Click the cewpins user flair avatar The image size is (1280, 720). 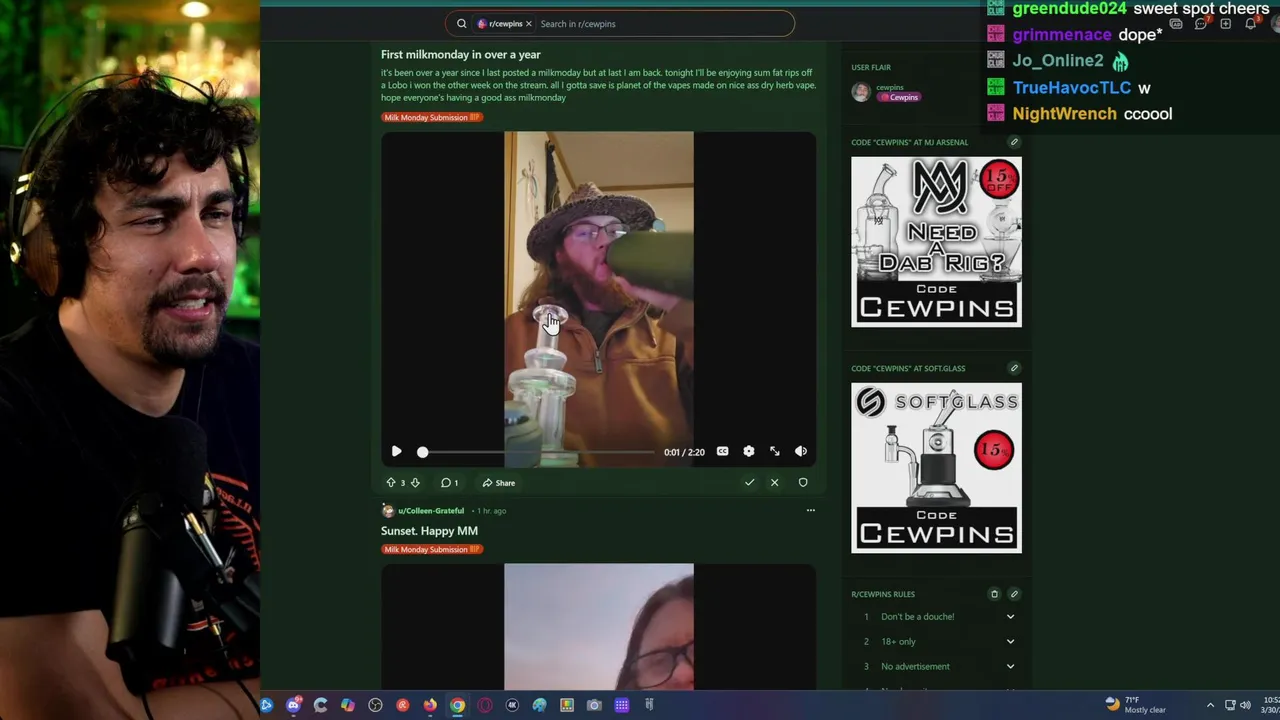(x=861, y=92)
